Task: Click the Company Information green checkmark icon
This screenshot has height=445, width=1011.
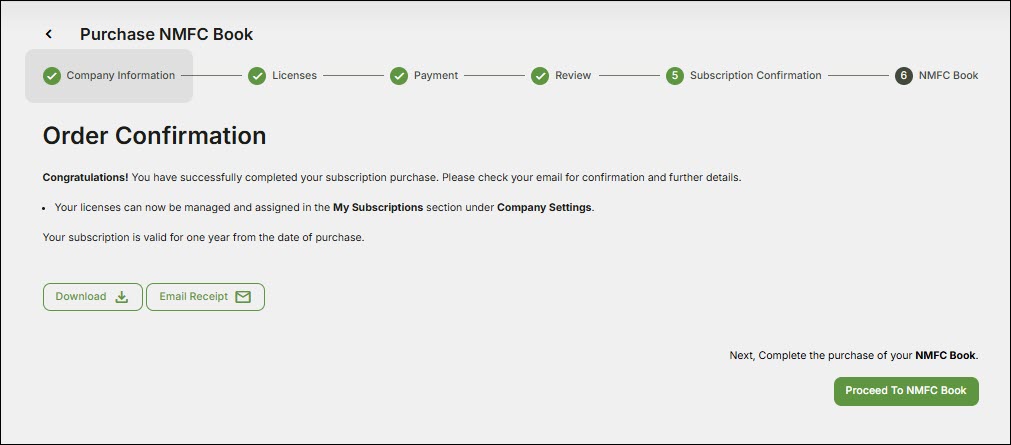Action: [x=52, y=76]
